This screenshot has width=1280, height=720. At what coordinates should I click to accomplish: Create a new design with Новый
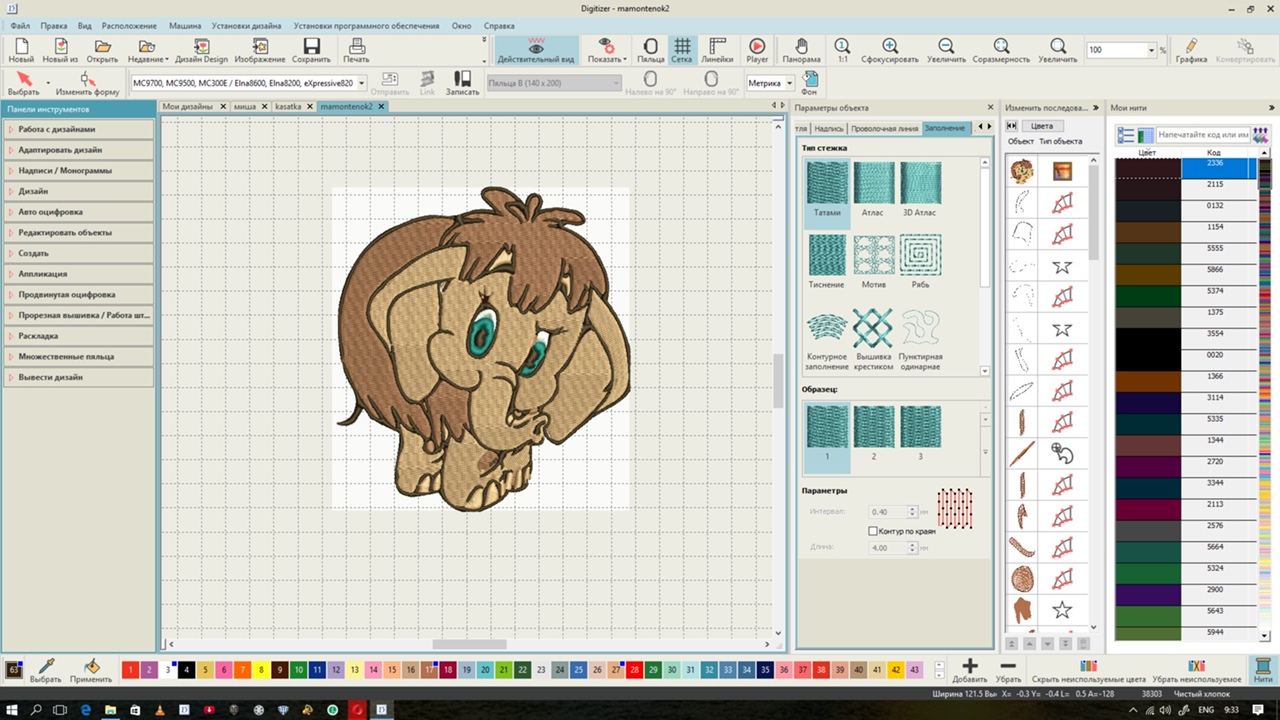[21, 50]
